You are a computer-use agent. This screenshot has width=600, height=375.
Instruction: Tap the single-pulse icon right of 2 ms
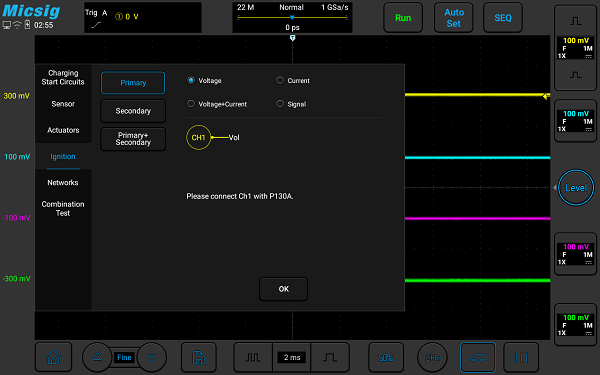[330, 357]
